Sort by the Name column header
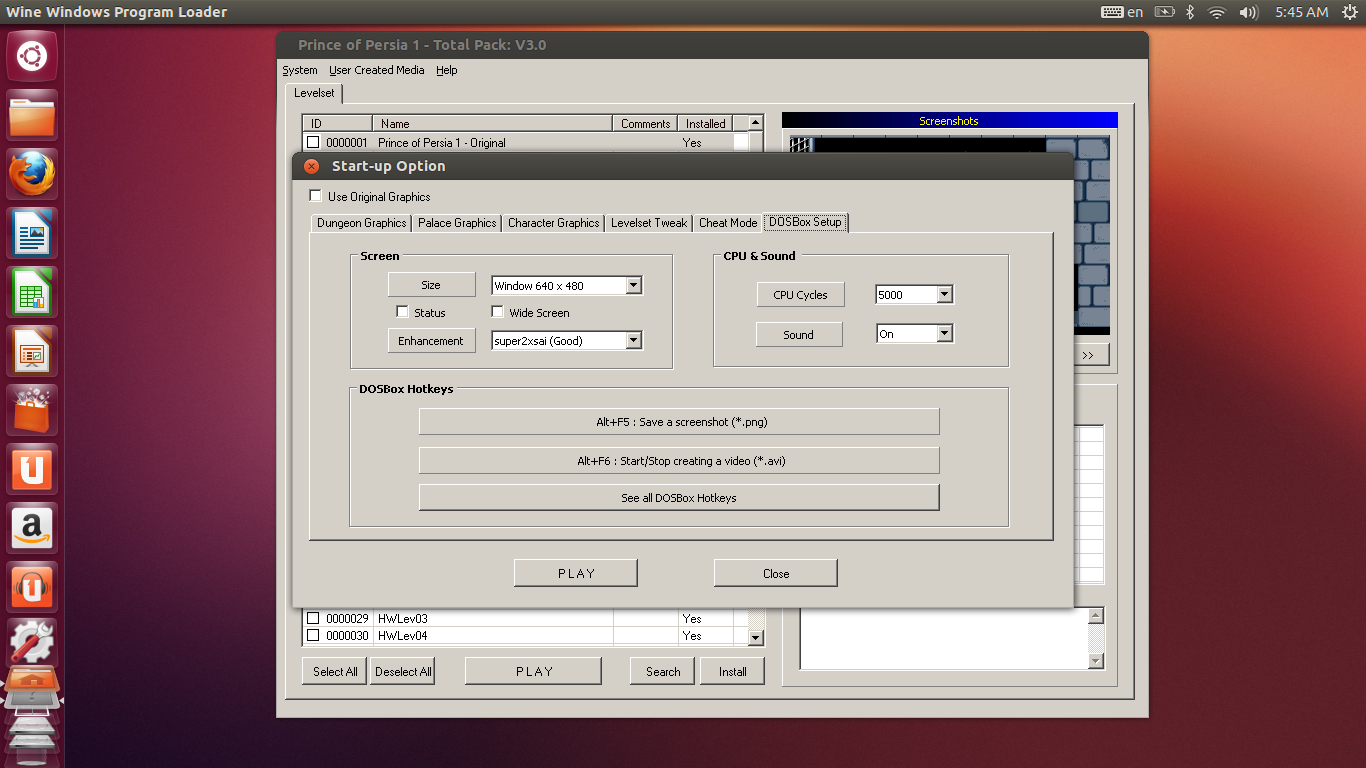 tap(493, 123)
